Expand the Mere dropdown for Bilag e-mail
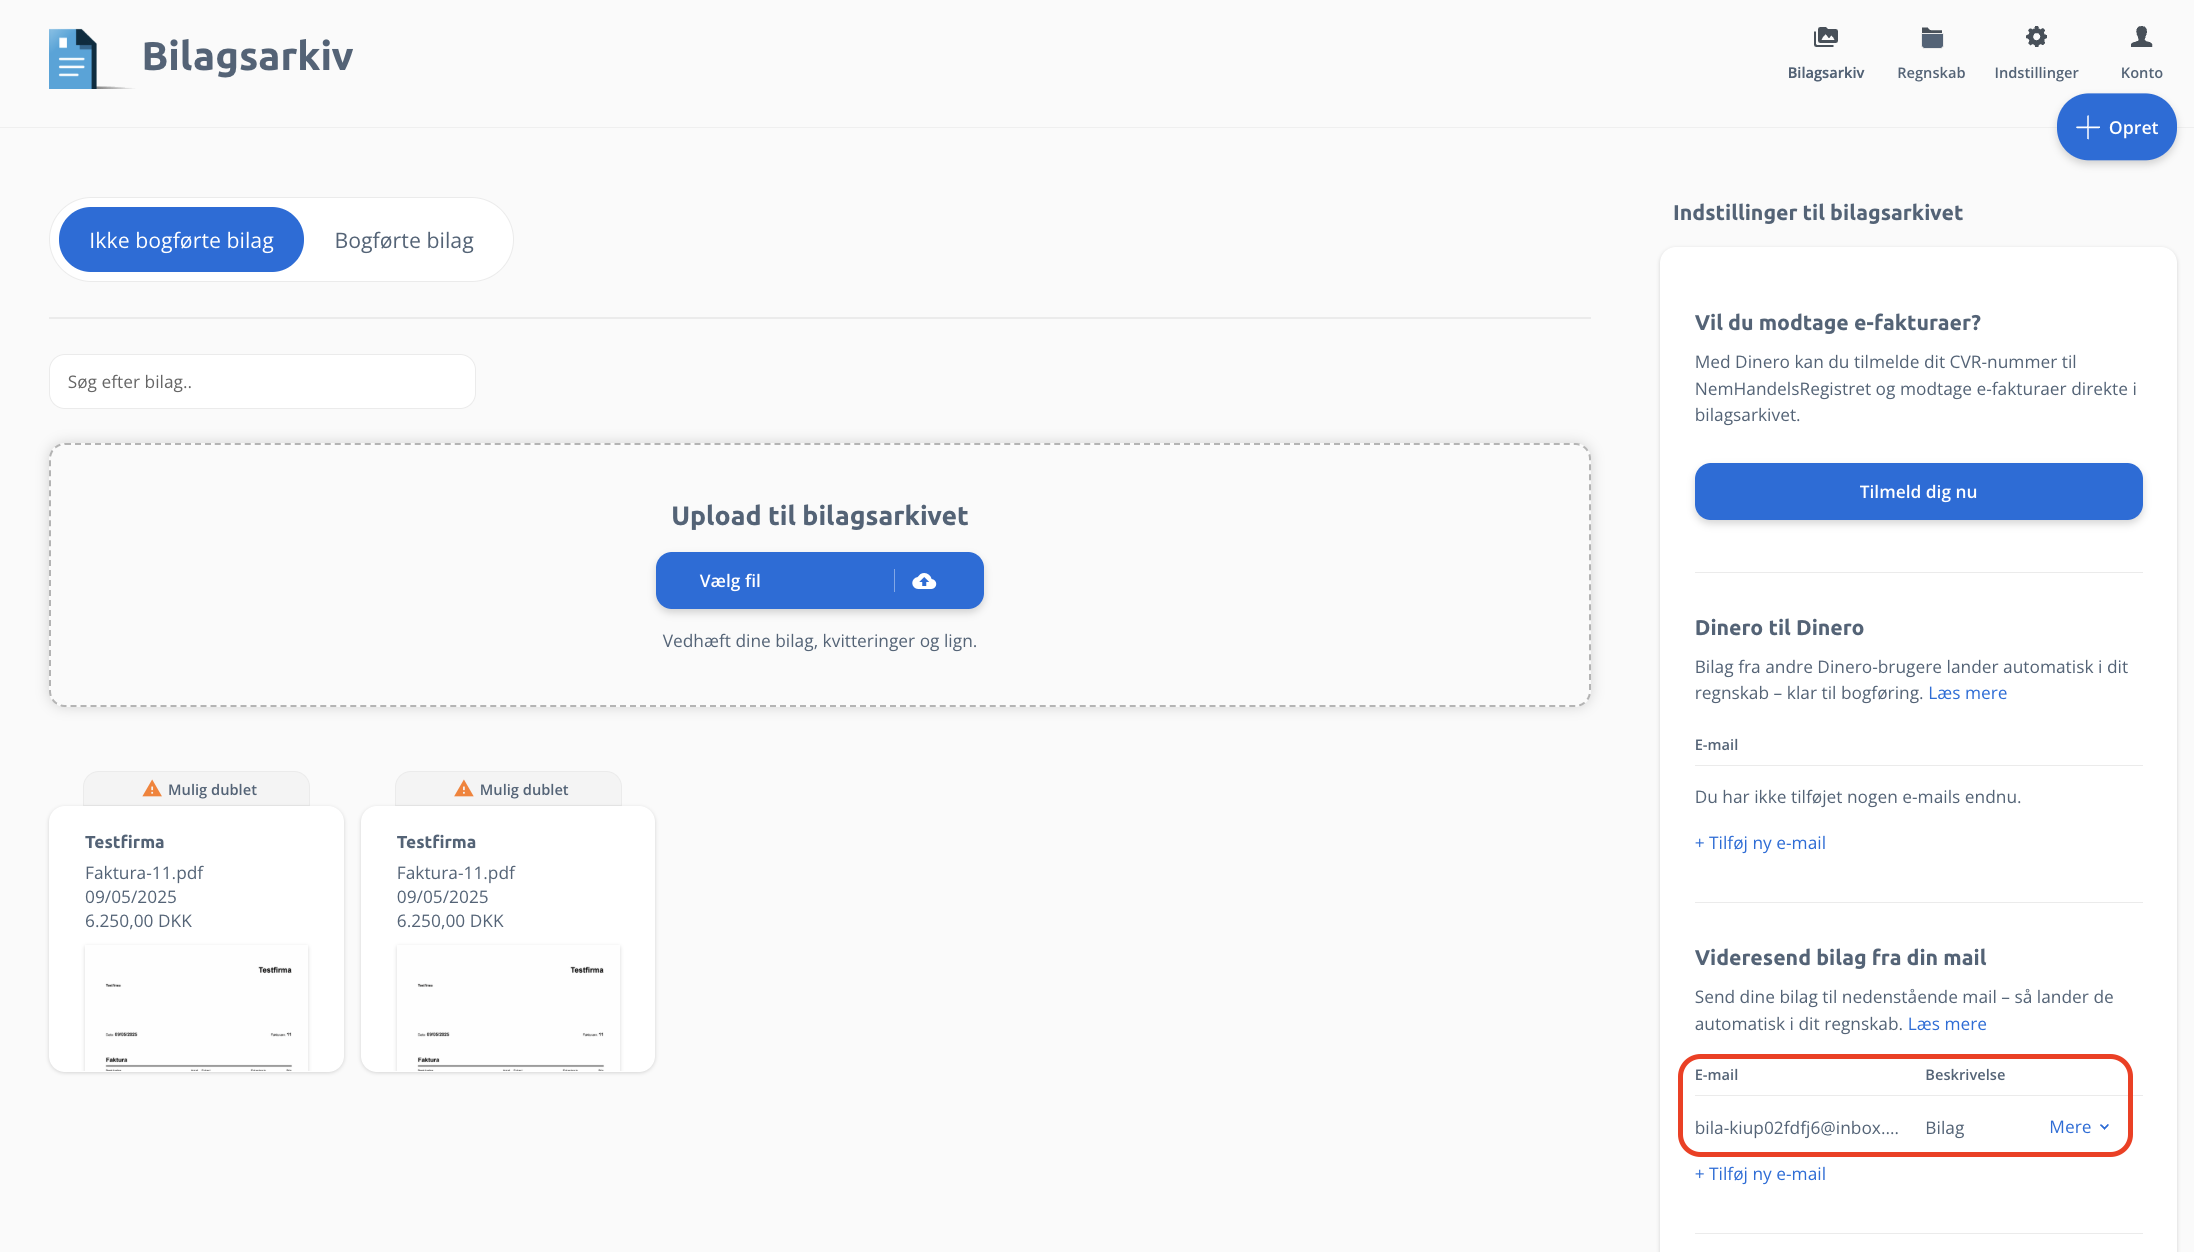 click(x=2079, y=1127)
